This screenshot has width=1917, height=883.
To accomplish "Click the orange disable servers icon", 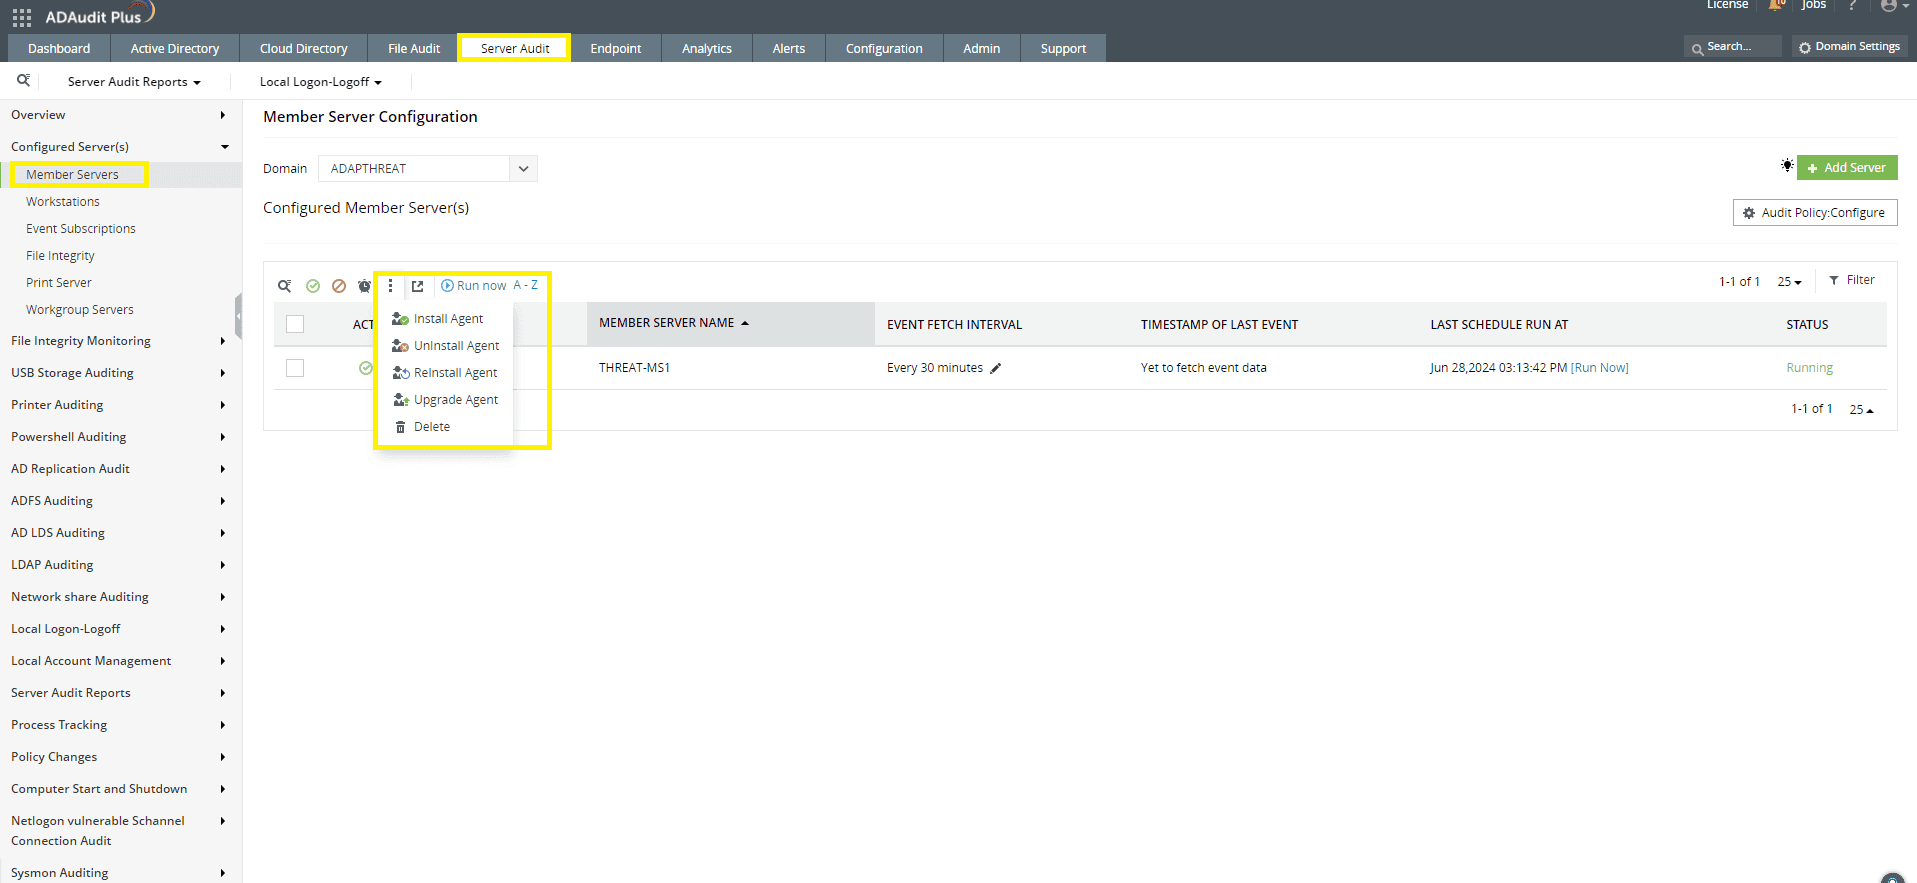I will [x=339, y=286].
